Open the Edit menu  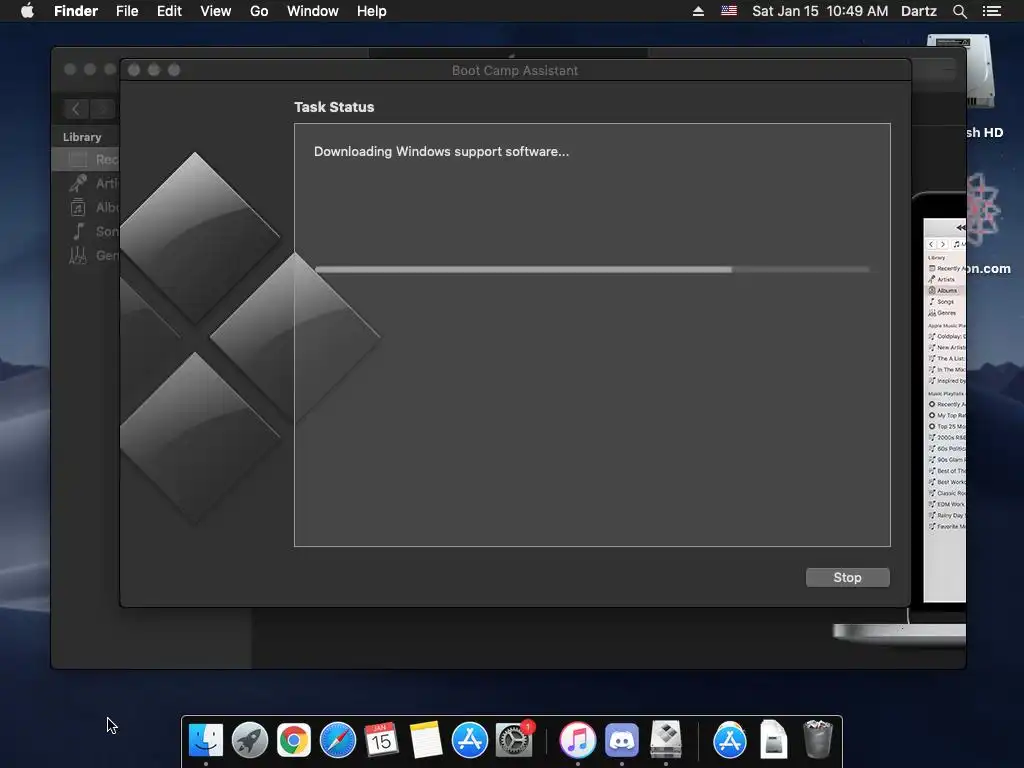[x=169, y=11]
